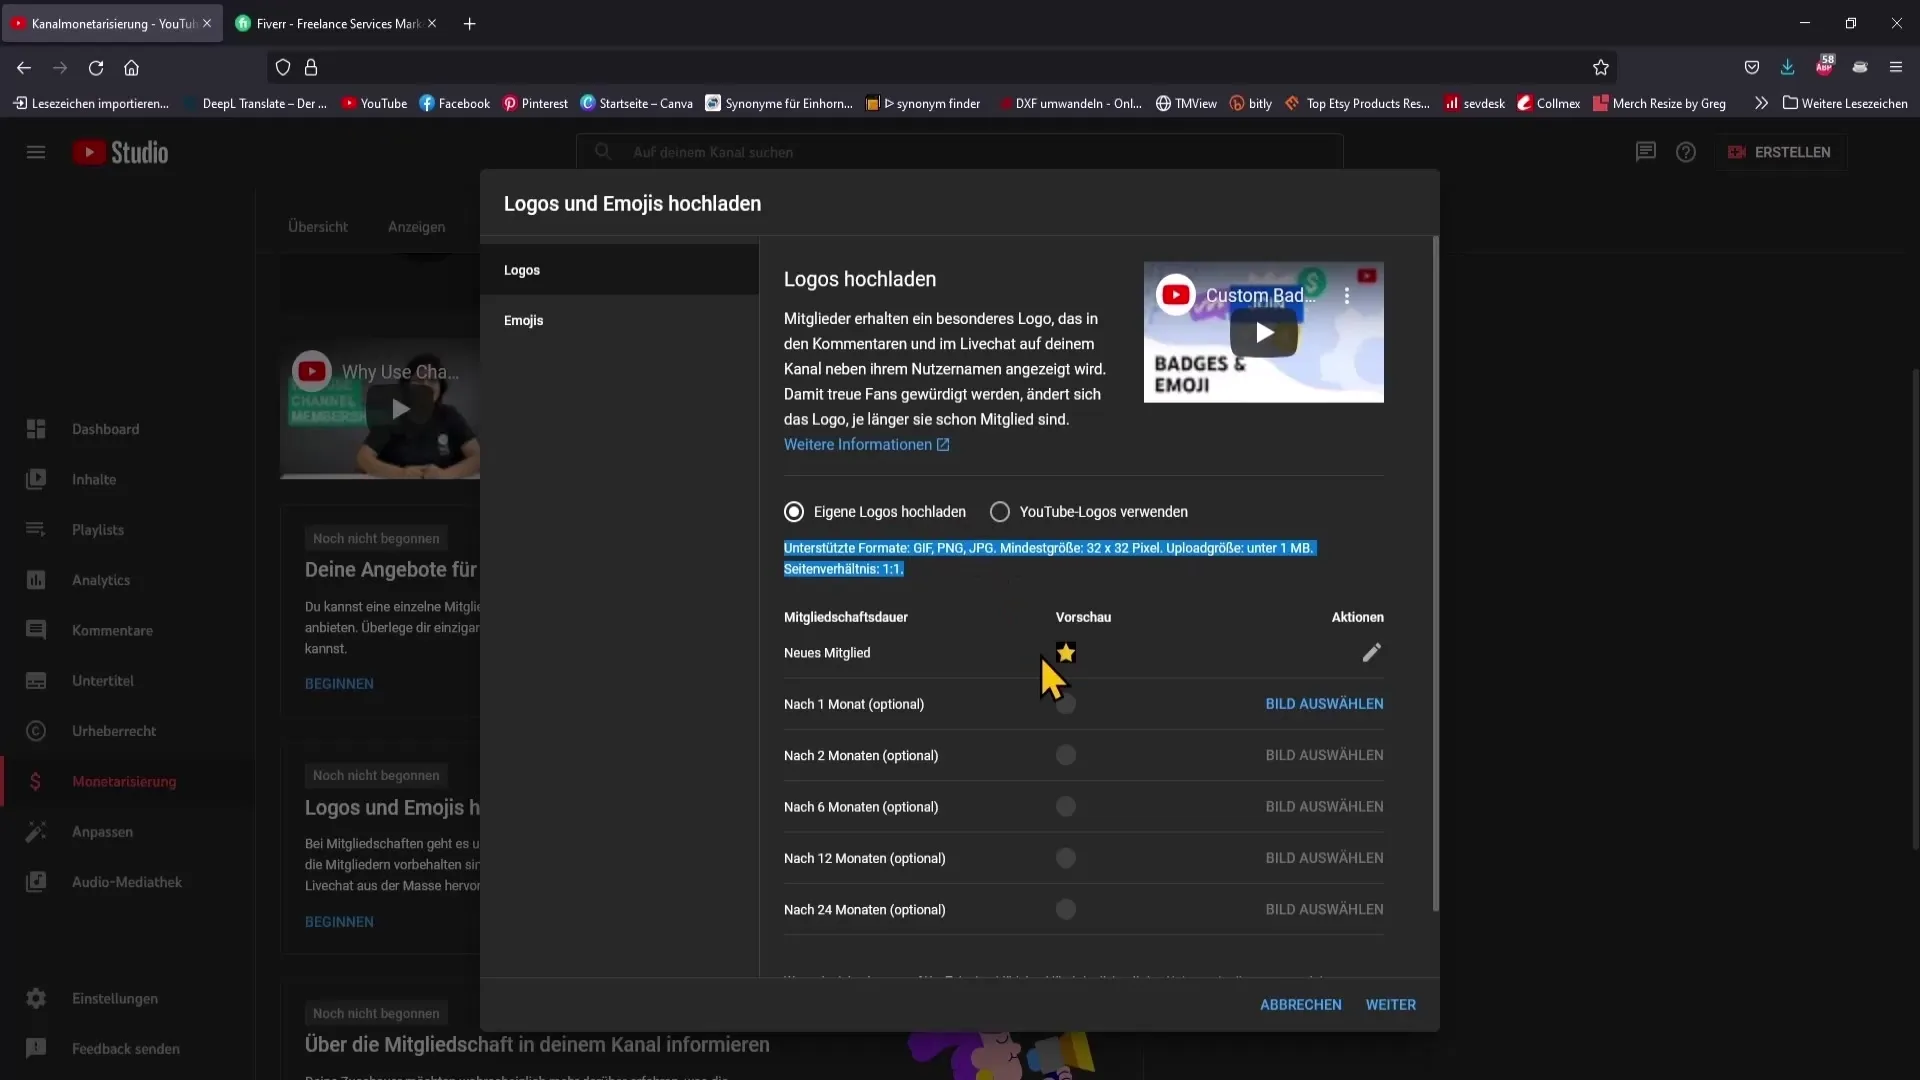Select the Urheberrecht sidebar icon
Image resolution: width=1920 pixels, height=1080 pixels.
36,731
